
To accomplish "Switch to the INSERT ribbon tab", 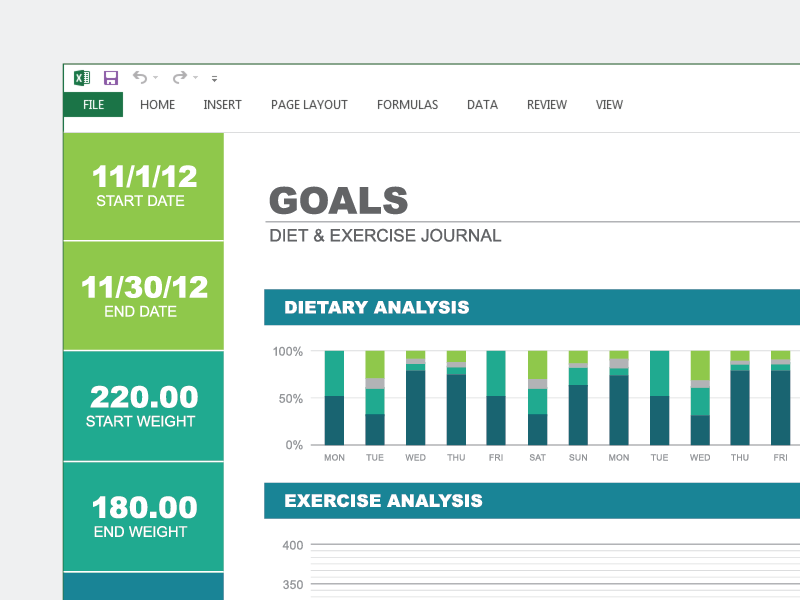I will tap(222, 105).
